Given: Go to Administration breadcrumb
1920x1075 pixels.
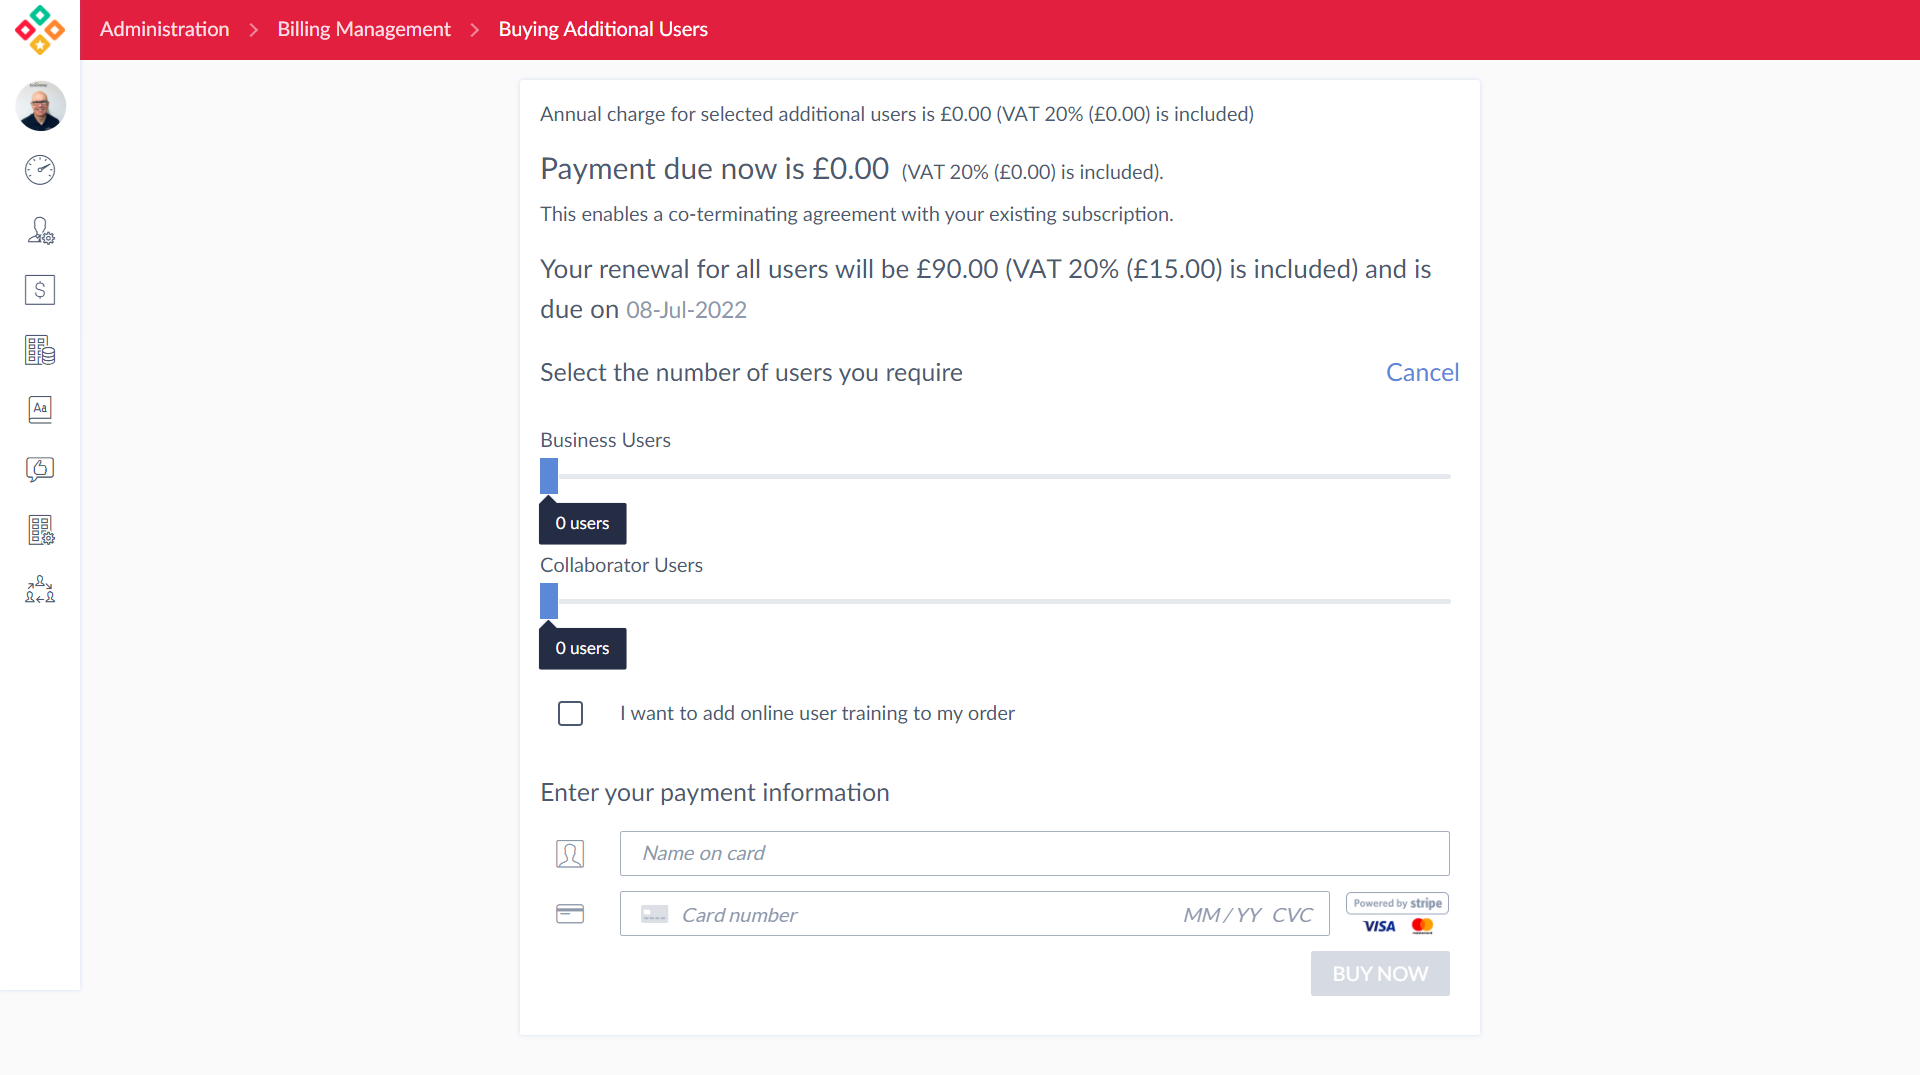Looking at the screenshot, I should tap(164, 29).
